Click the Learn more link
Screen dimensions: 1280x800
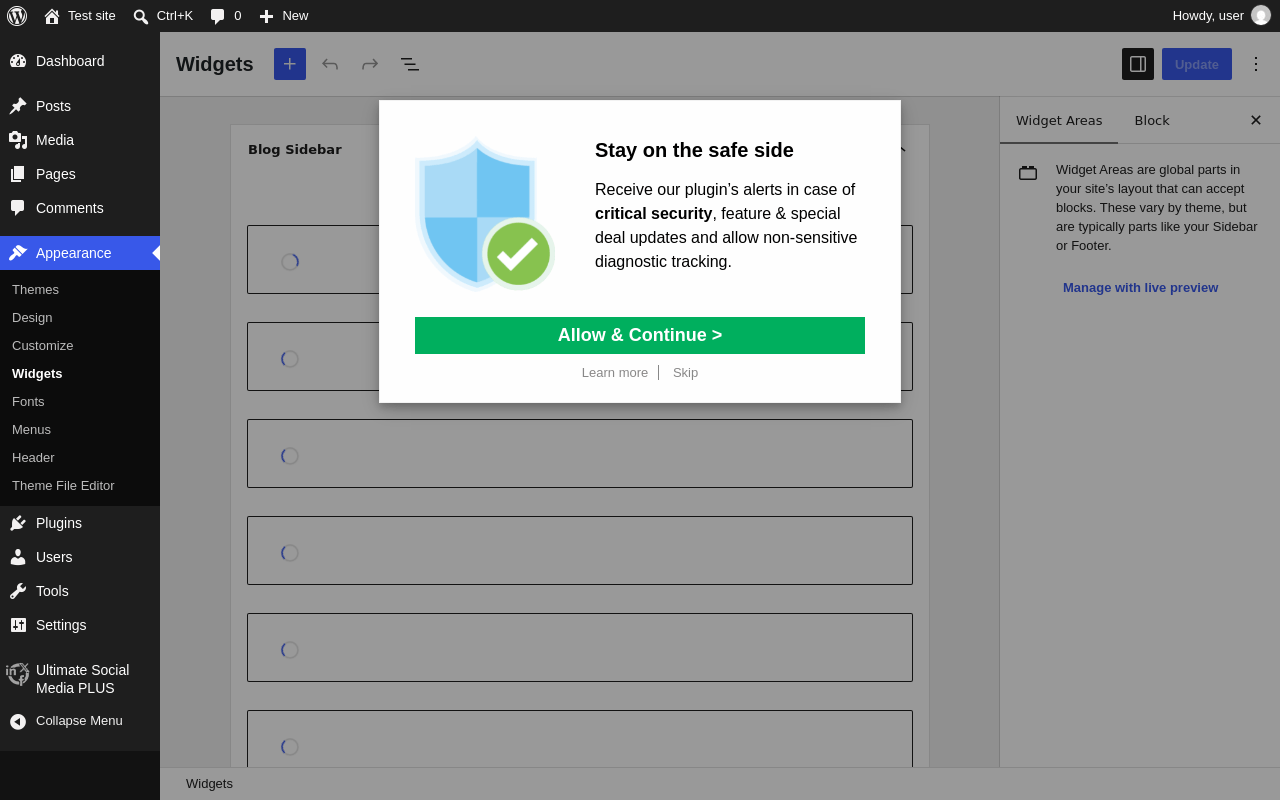615,373
